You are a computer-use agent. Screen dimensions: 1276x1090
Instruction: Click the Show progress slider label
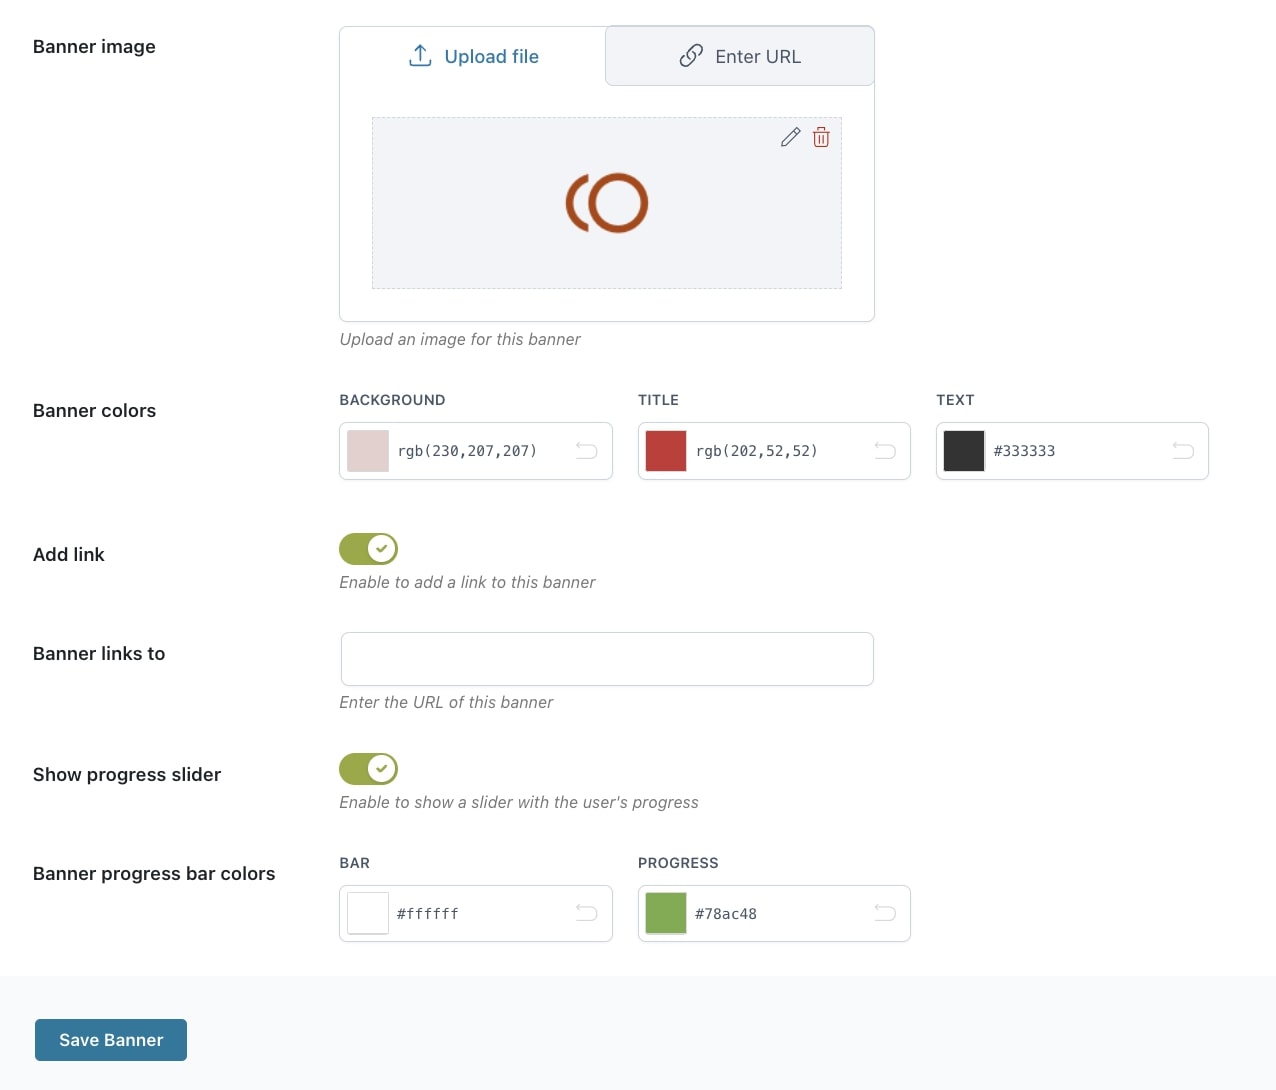(x=127, y=775)
